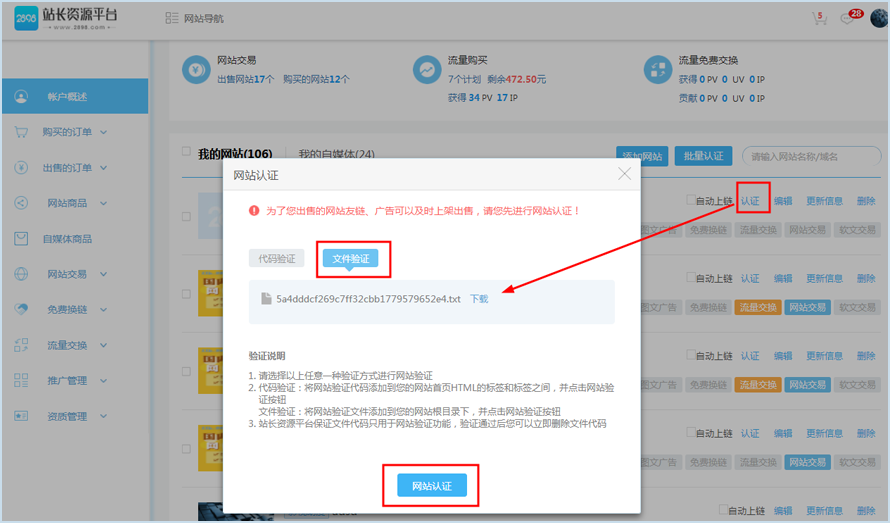The height and width of the screenshot is (523, 890).
Task: Click the 网站交易 circular icon in summary
Action: [197, 71]
